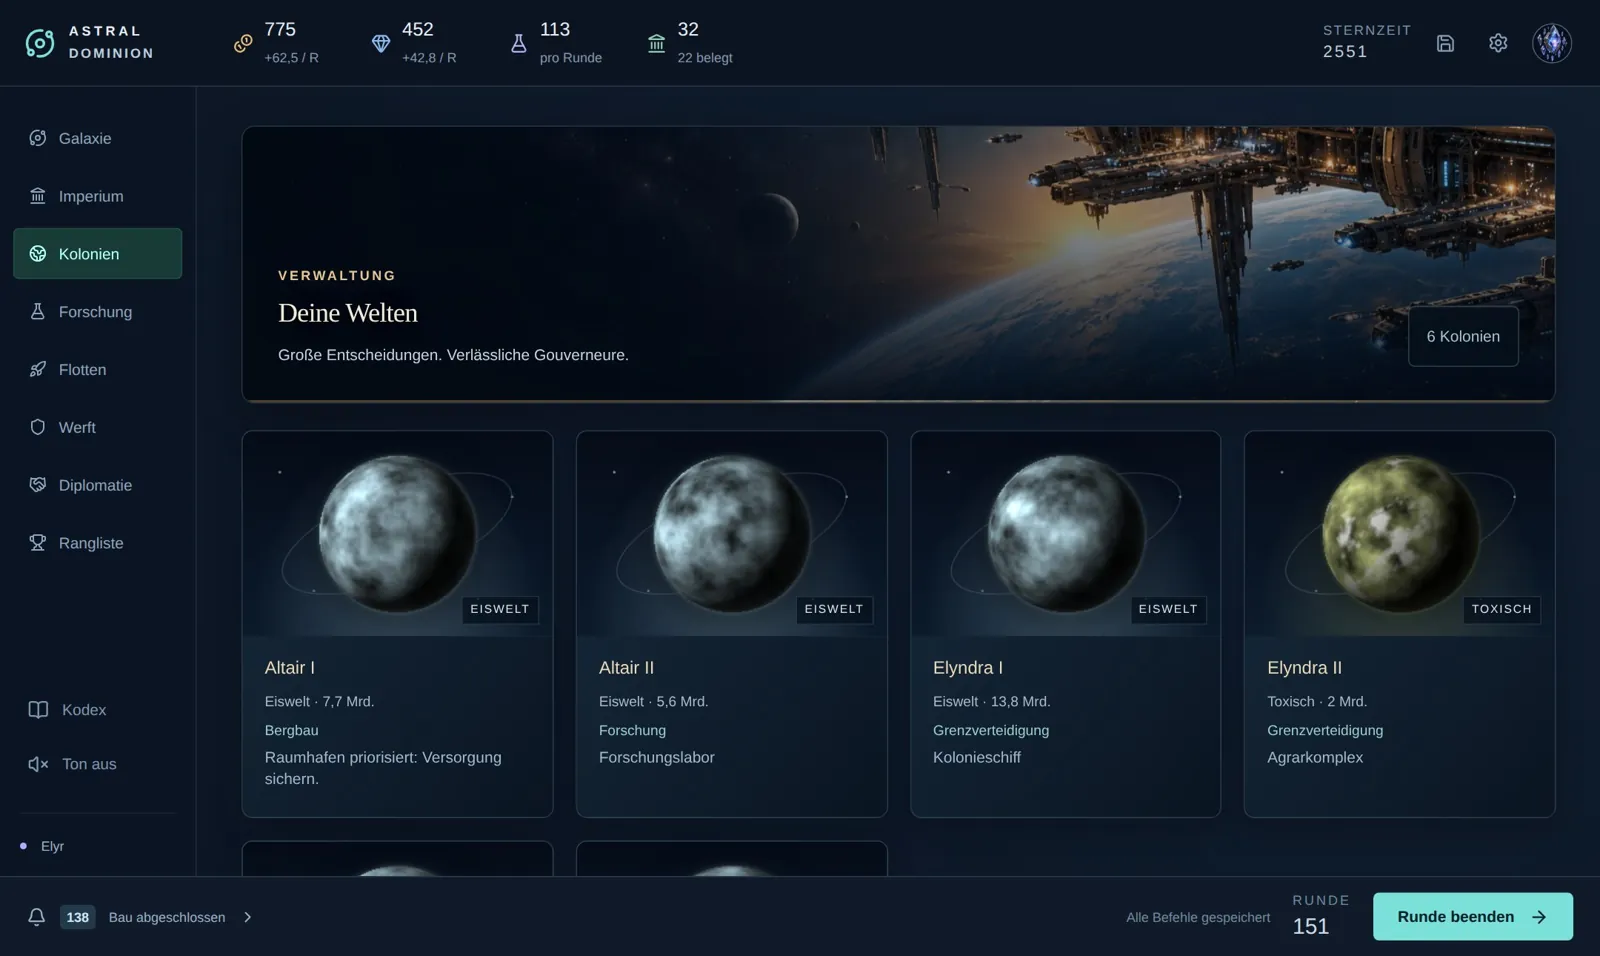The width and height of the screenshot is (1600, 956).
Task: Save the game with the disk icon
Action: 1445,43
